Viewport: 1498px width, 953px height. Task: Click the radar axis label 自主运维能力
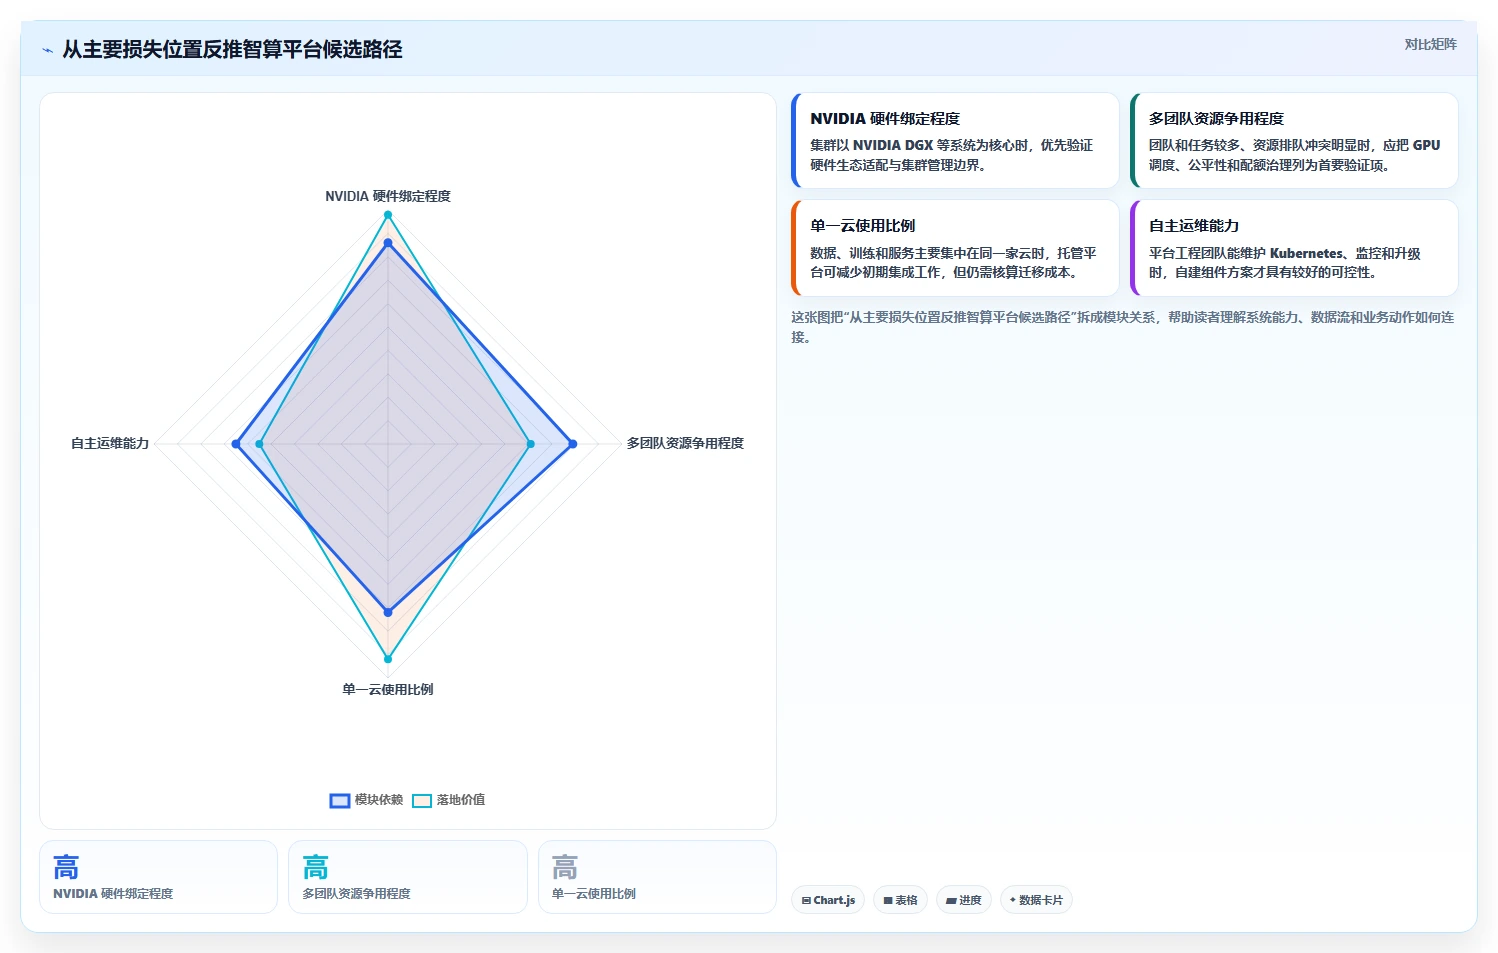110,443
